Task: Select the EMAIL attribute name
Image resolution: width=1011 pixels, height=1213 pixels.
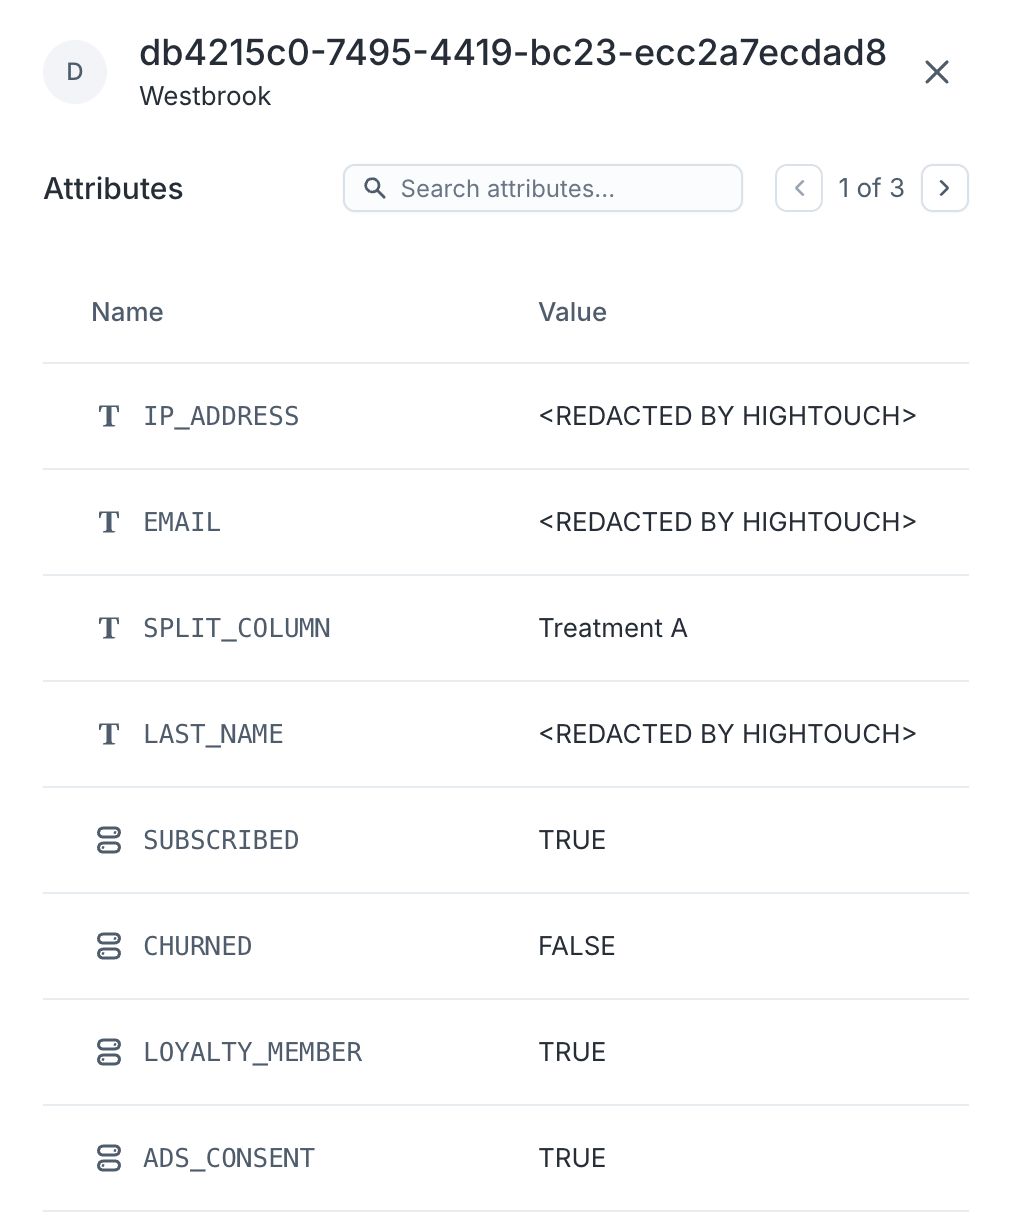Action: coord(182,522)
